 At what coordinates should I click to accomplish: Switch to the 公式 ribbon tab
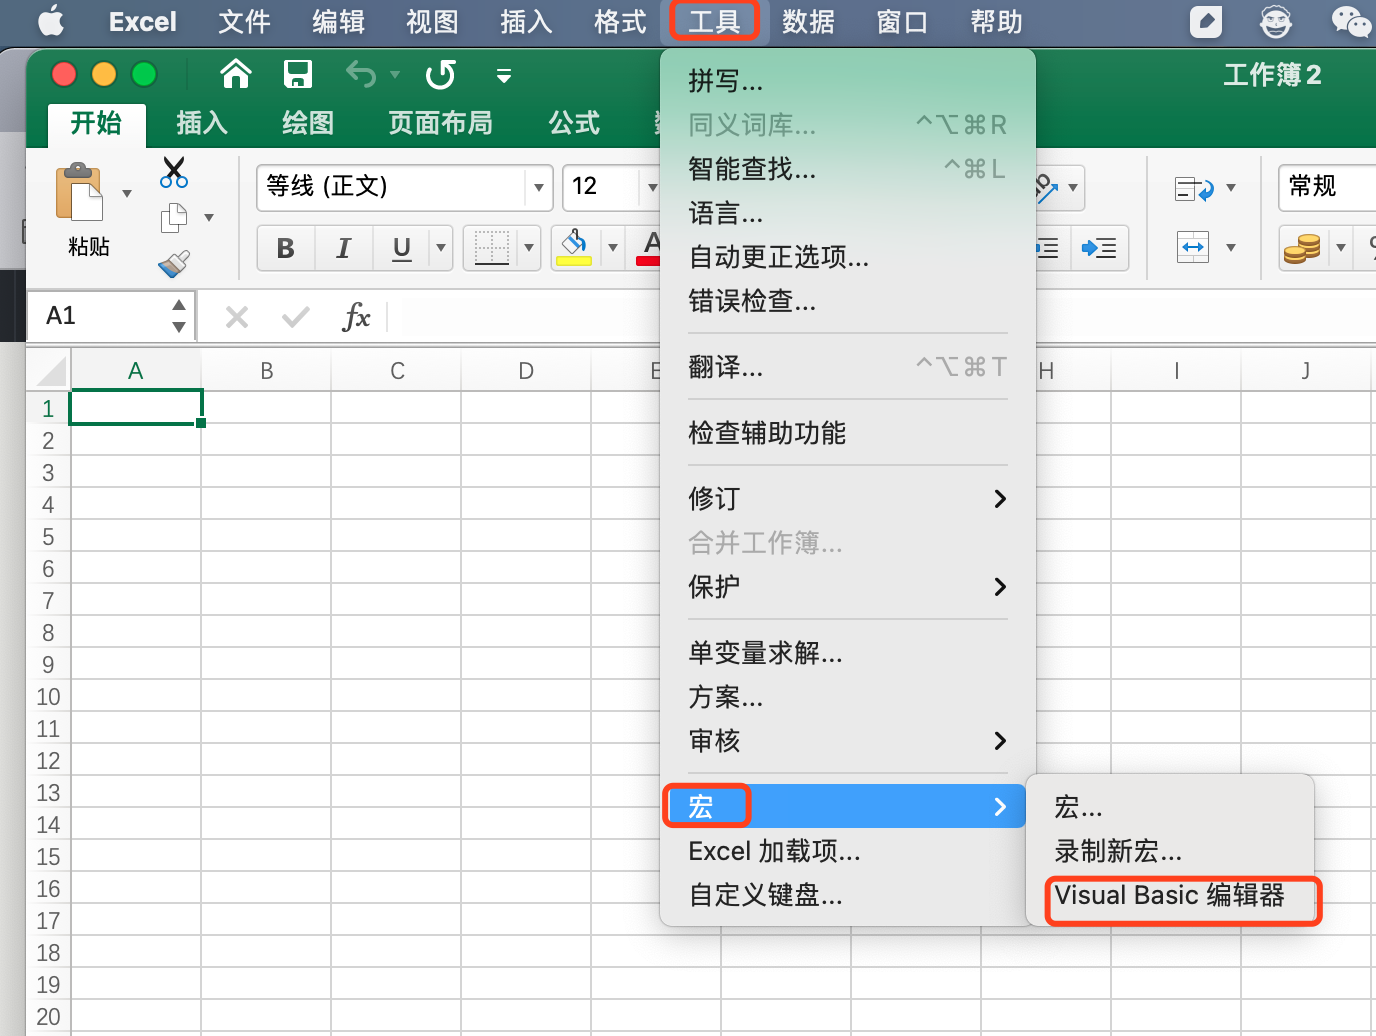pyautogui.click(x=574, y=123)
